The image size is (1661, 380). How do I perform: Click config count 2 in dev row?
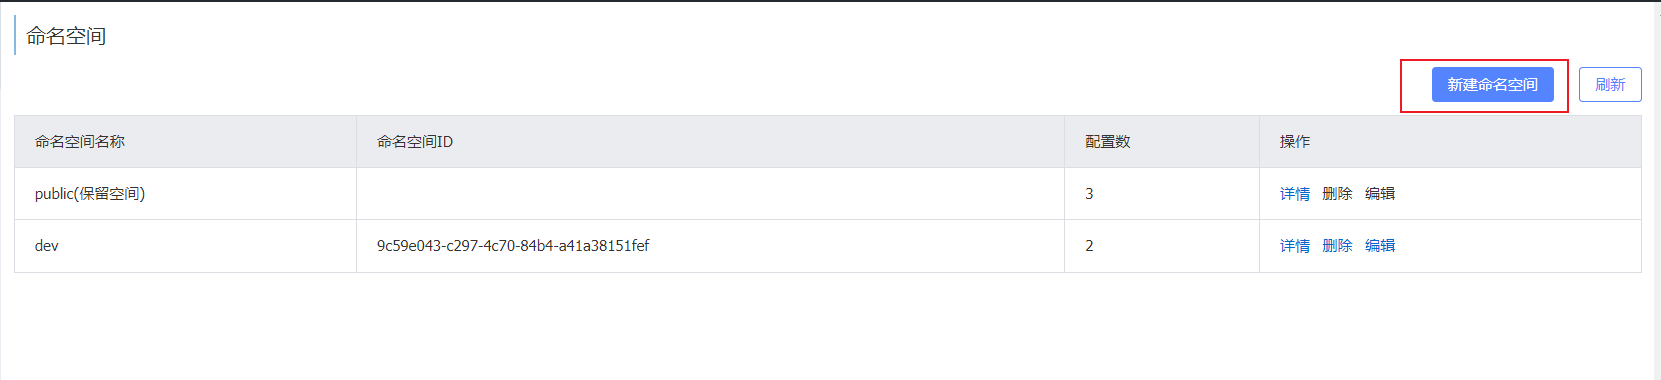[1089, 246]
